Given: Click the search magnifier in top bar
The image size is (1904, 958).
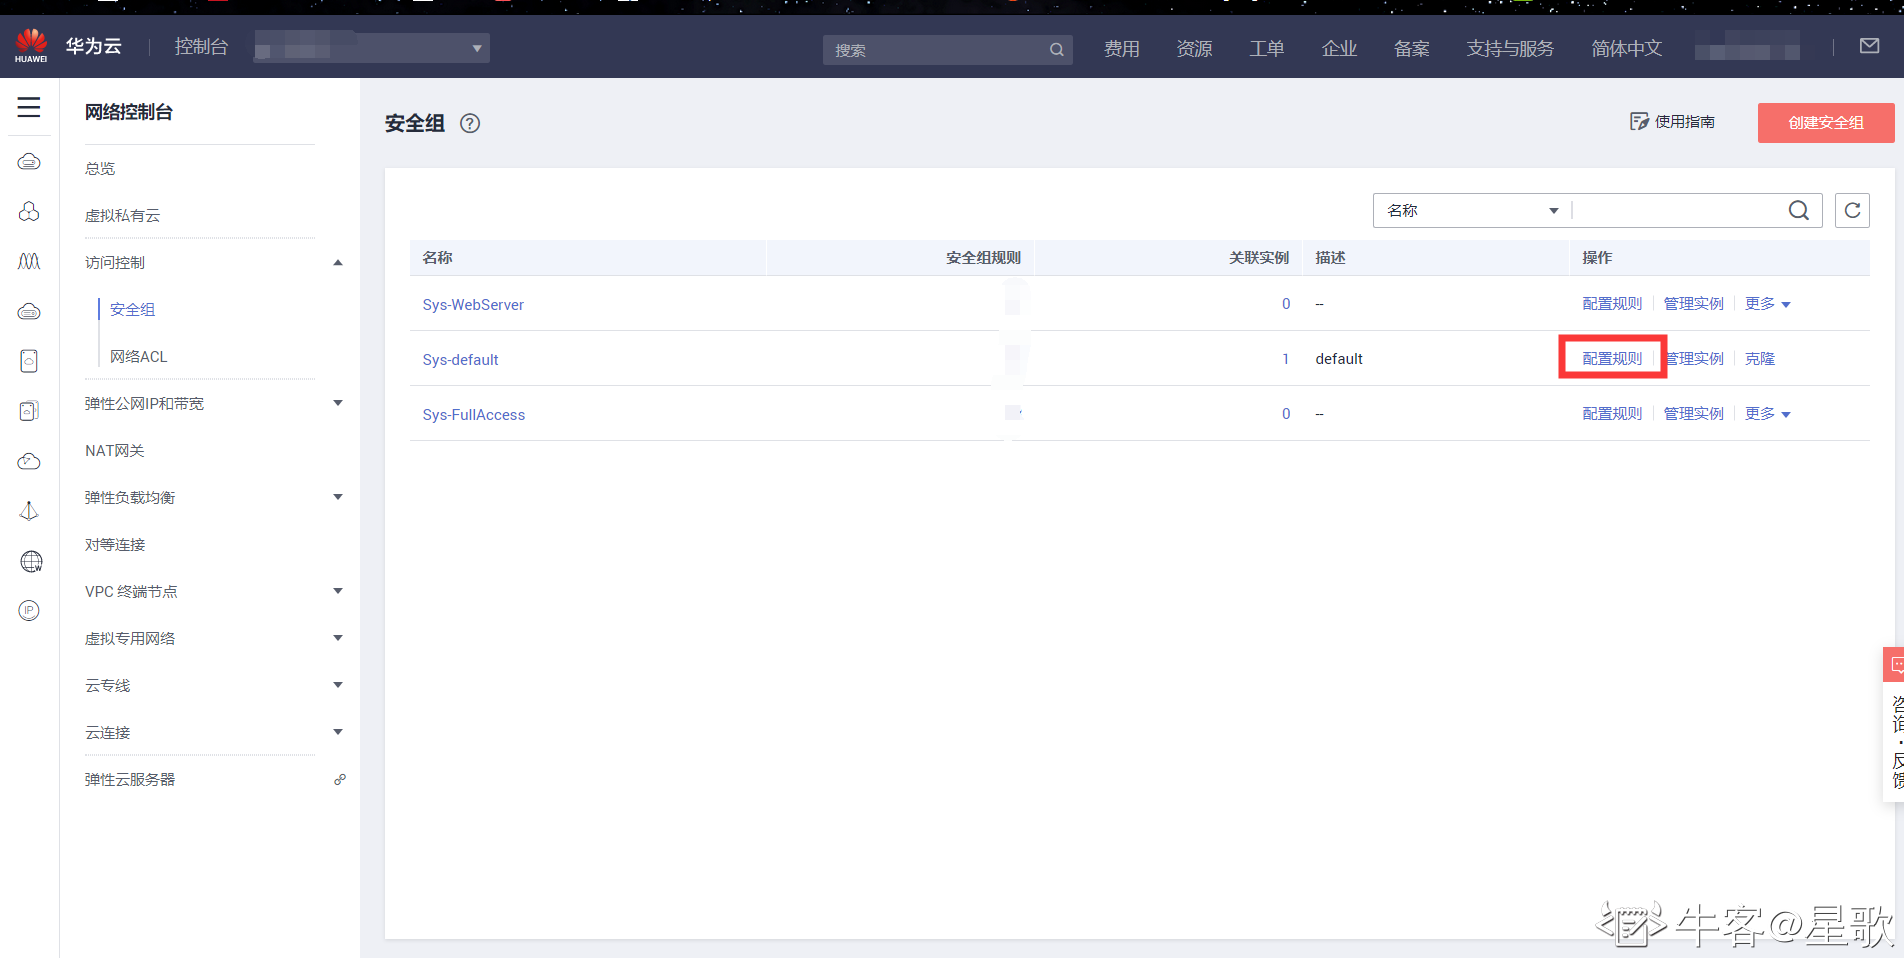Looking at the screenshot, I should click(1056, 50).
